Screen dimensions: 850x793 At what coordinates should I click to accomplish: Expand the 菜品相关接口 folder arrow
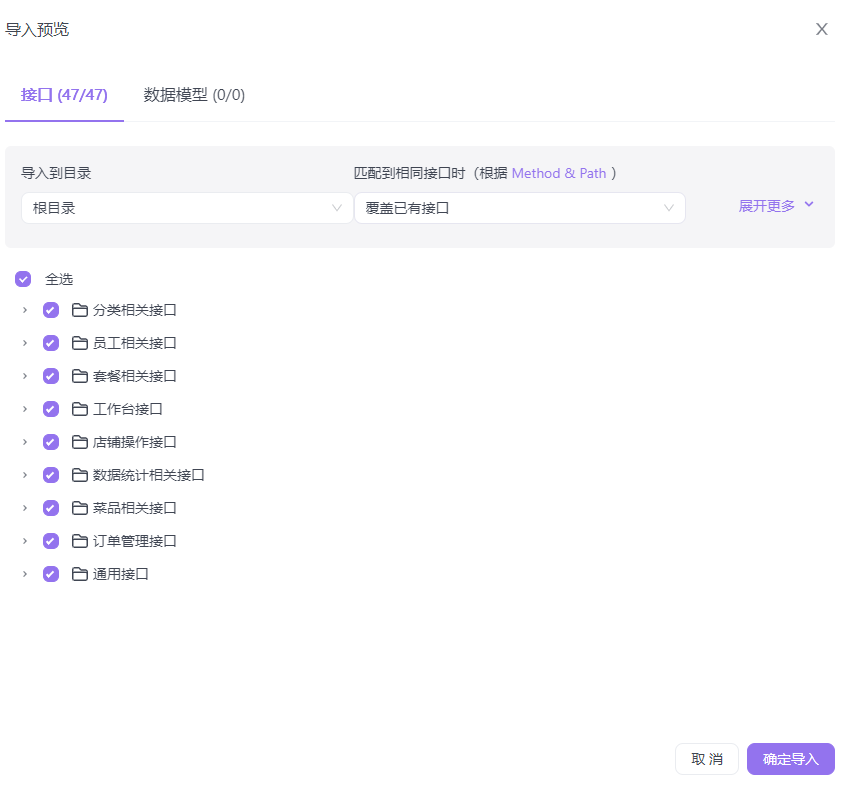(x=25, y=508)
